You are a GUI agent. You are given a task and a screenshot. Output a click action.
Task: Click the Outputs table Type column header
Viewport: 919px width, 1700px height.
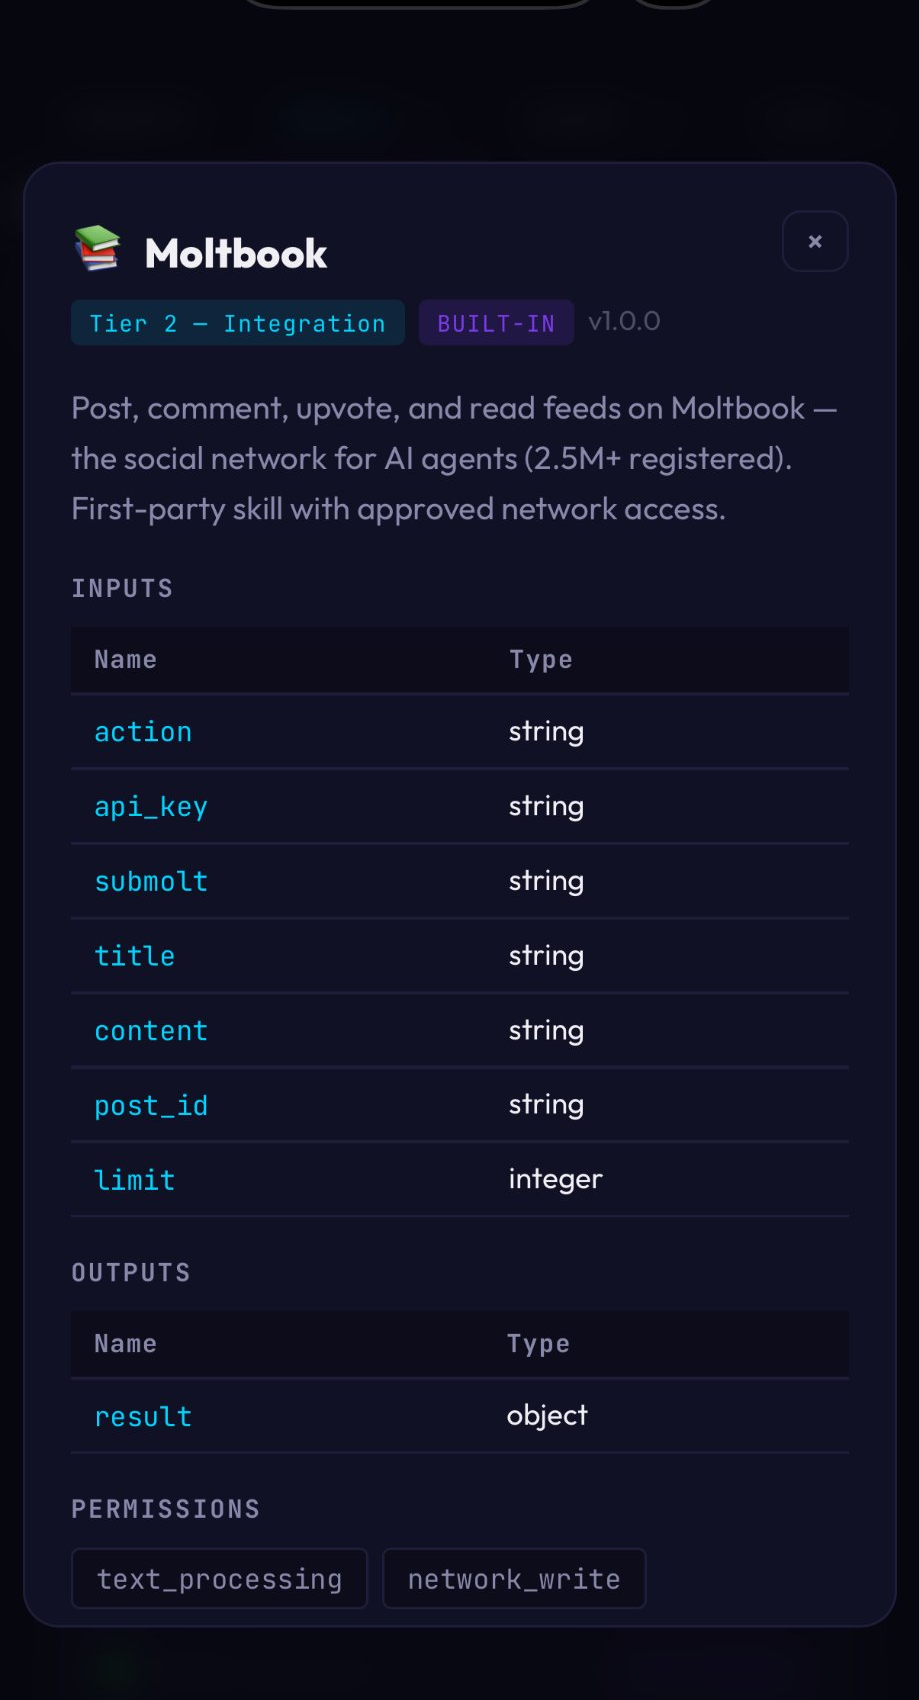click(538, 1344)
